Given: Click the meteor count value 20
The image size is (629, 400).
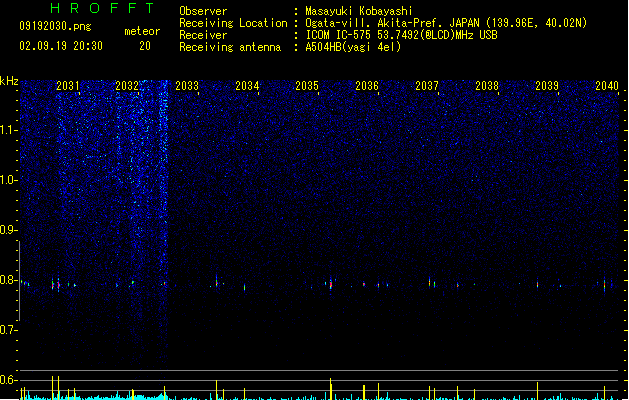Looking at the screenshot, I should 145,46.
